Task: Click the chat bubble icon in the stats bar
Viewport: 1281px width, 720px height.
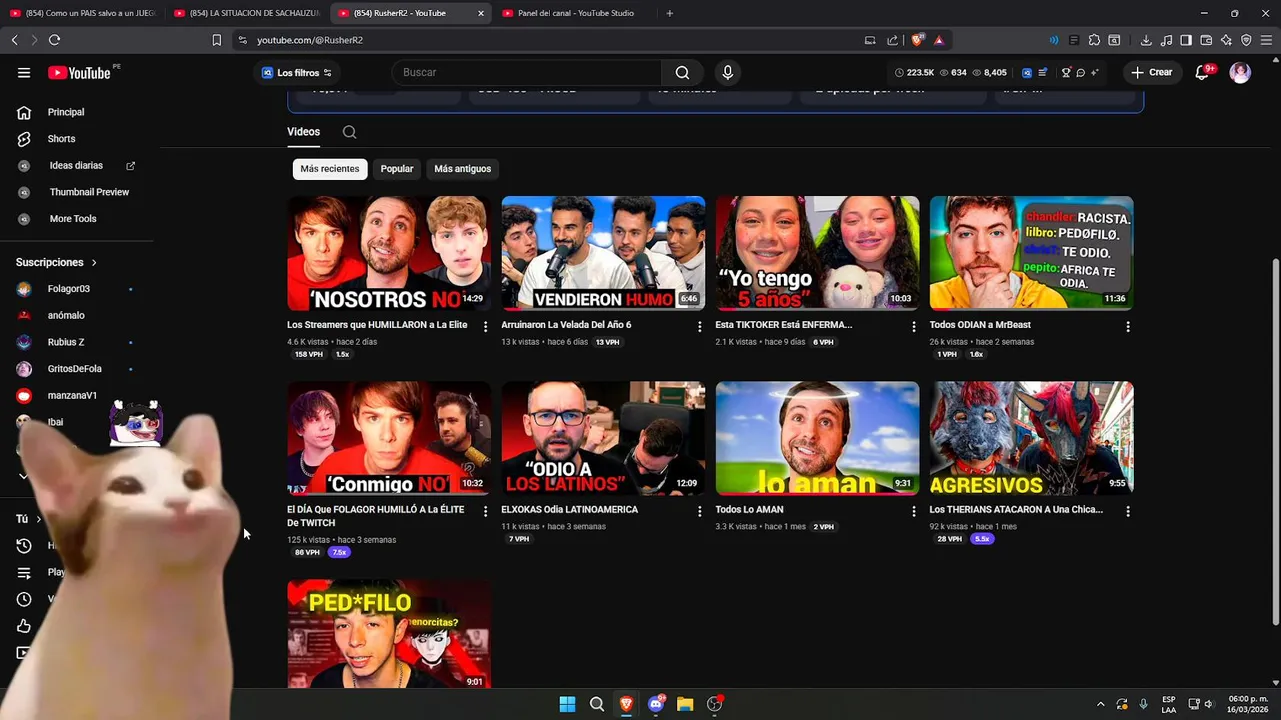Action: pos(1080,72)
